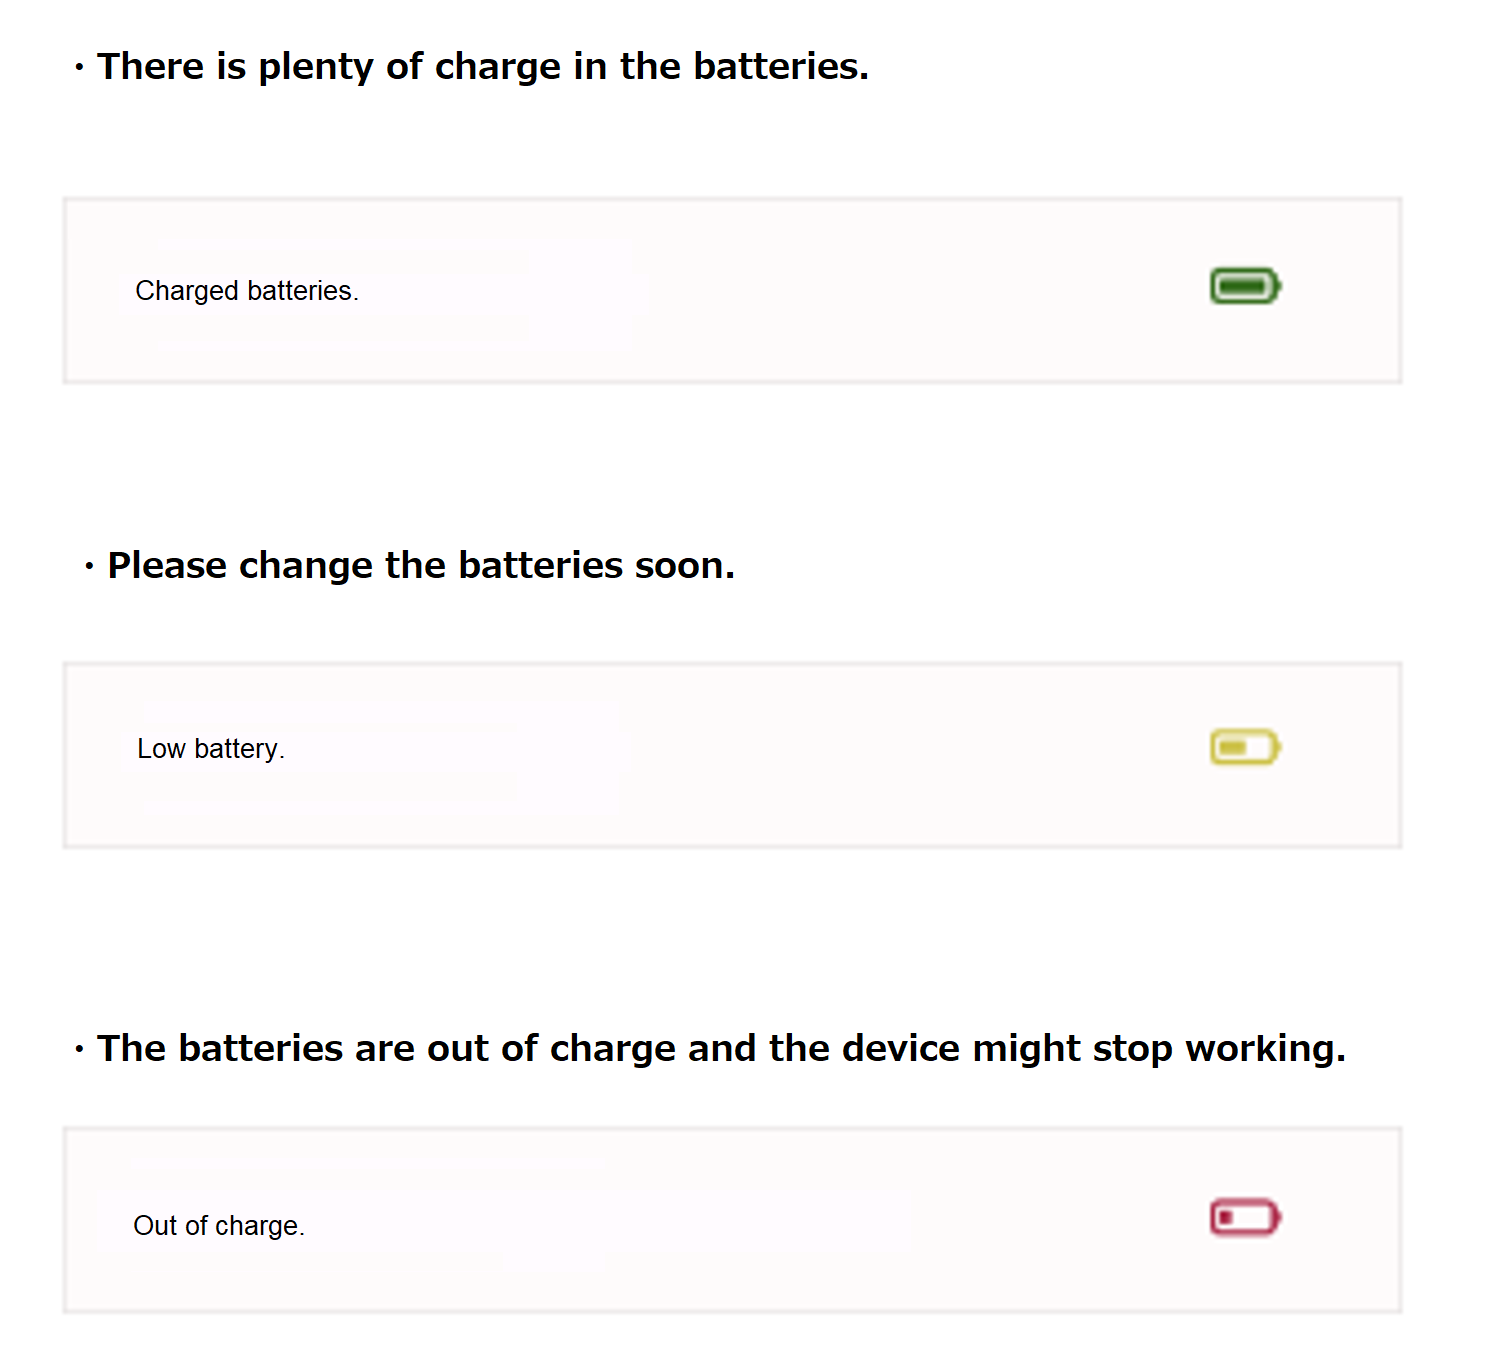Click the word 'batteries.' in first heading
This screenshot has width=1492, height=1372.
pos(781,66)
